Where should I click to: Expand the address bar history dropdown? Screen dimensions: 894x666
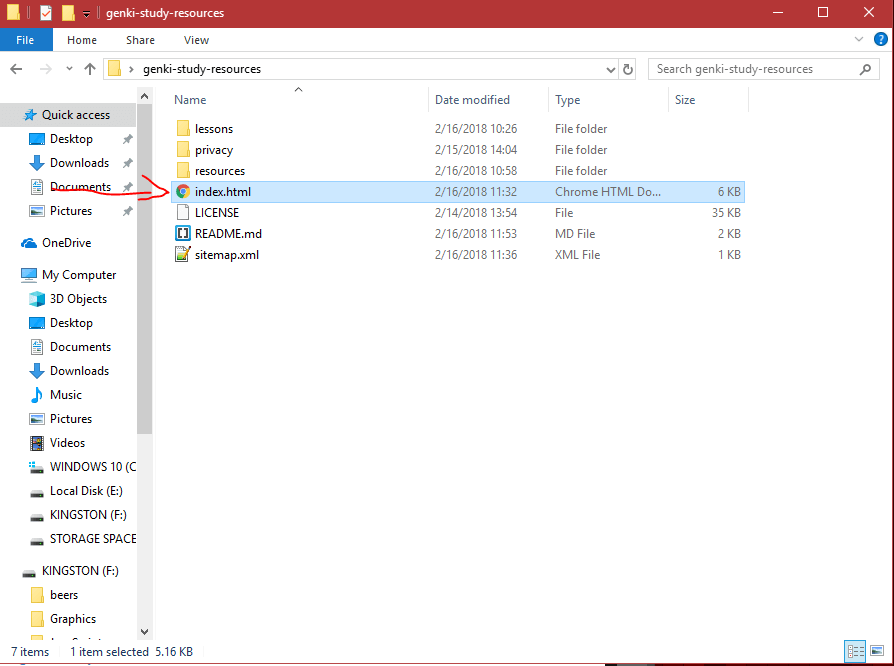(x=611, y=70)
